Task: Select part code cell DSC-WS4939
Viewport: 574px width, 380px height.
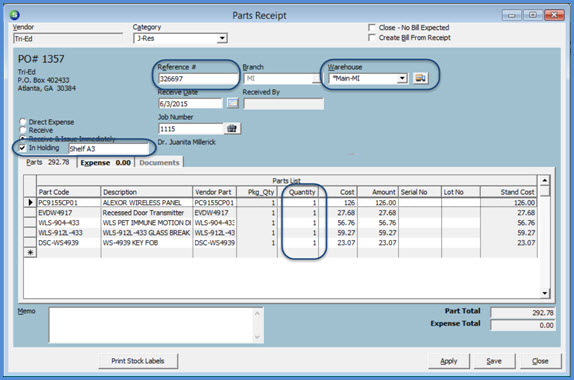Action: point(68,242)
